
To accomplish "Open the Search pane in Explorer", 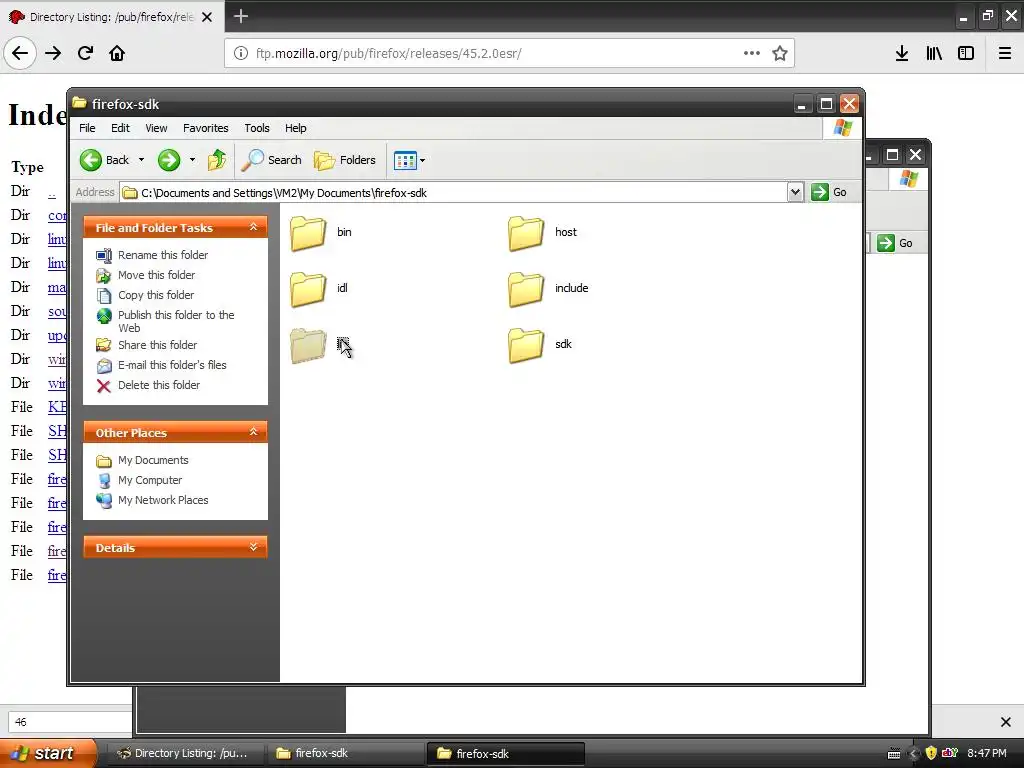I will pos(272,160).
